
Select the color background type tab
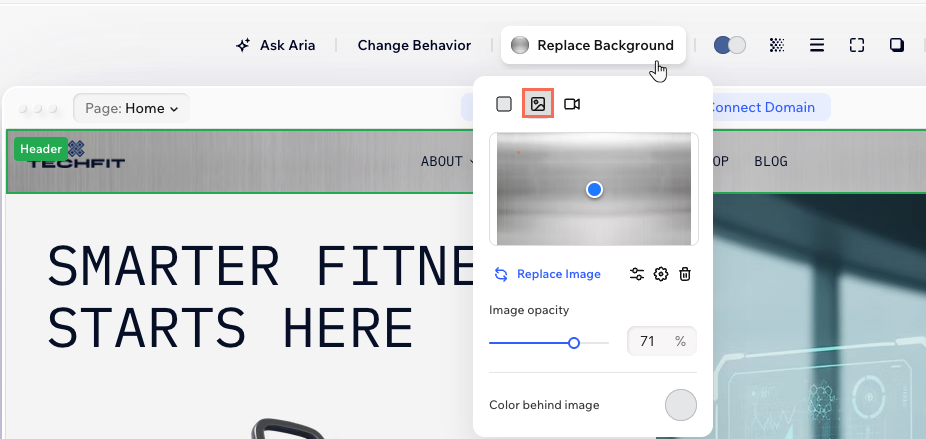point(504,105)
